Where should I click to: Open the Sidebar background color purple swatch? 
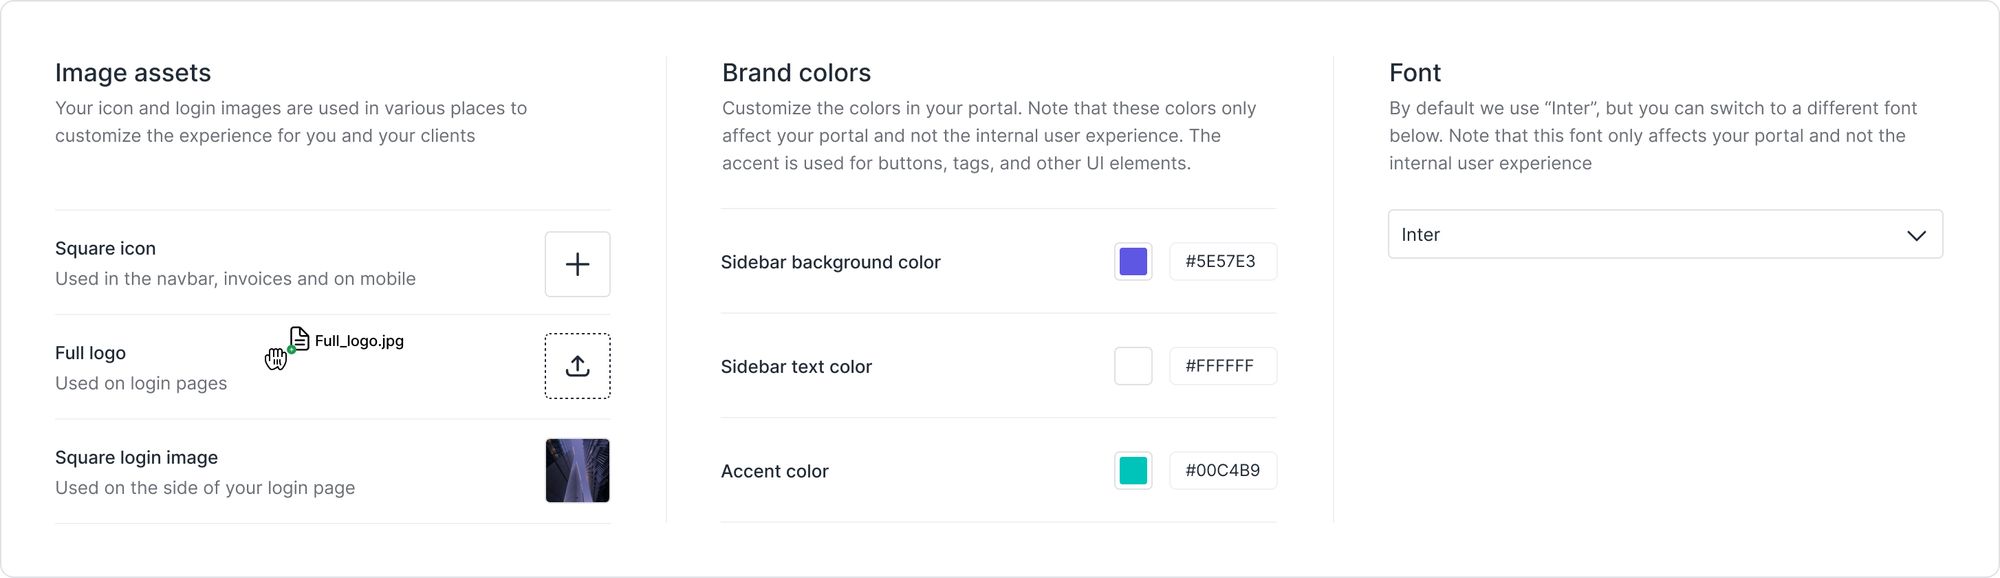pyautogui.click(x=1132, y=262)
